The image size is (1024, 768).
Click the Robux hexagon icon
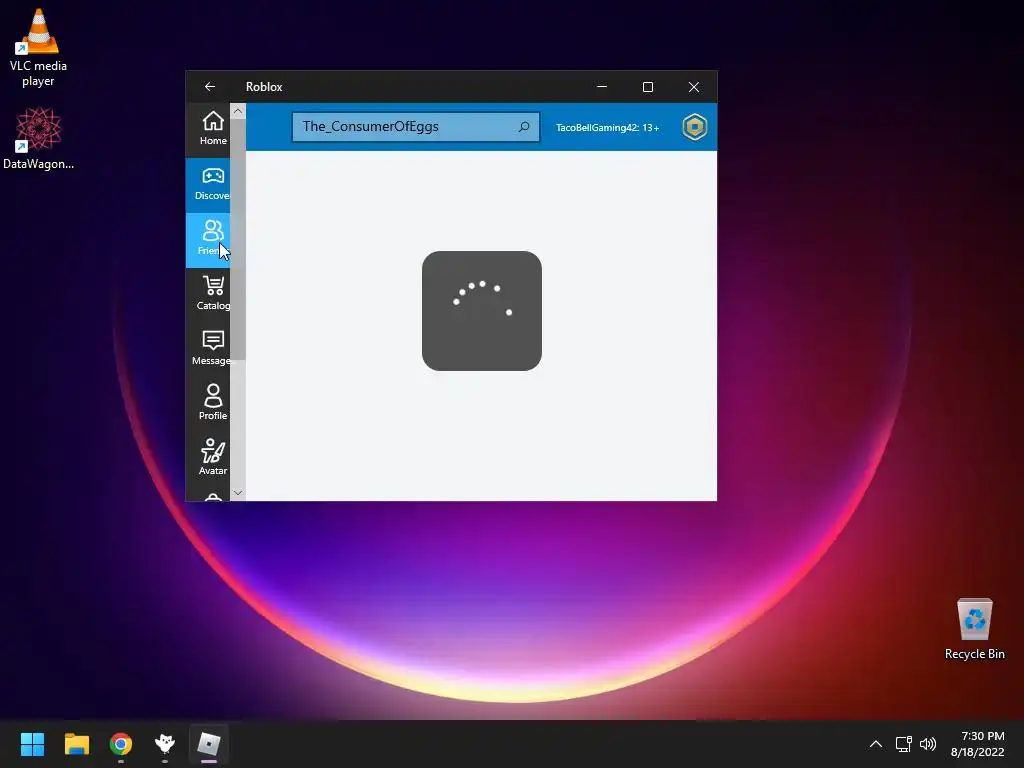pyautogui.click(x=694, y=127)
